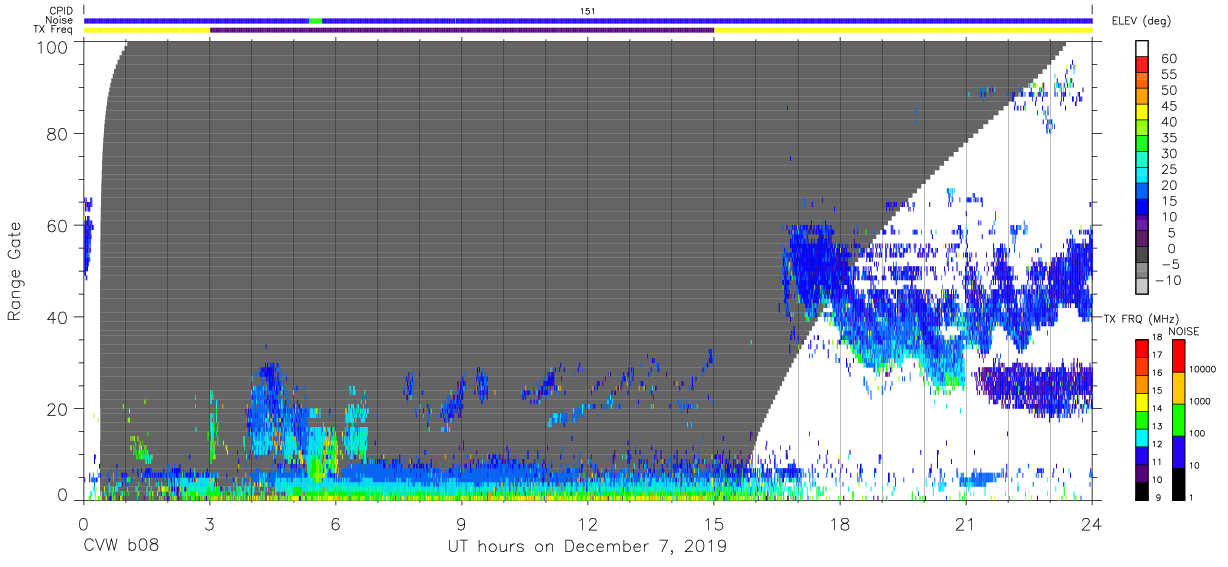Image resolution: width=1228 pixels, height=567 pixels.
Task: Click the red top segment of the TX FRQ bar
Action: [x=1141, y=348]
